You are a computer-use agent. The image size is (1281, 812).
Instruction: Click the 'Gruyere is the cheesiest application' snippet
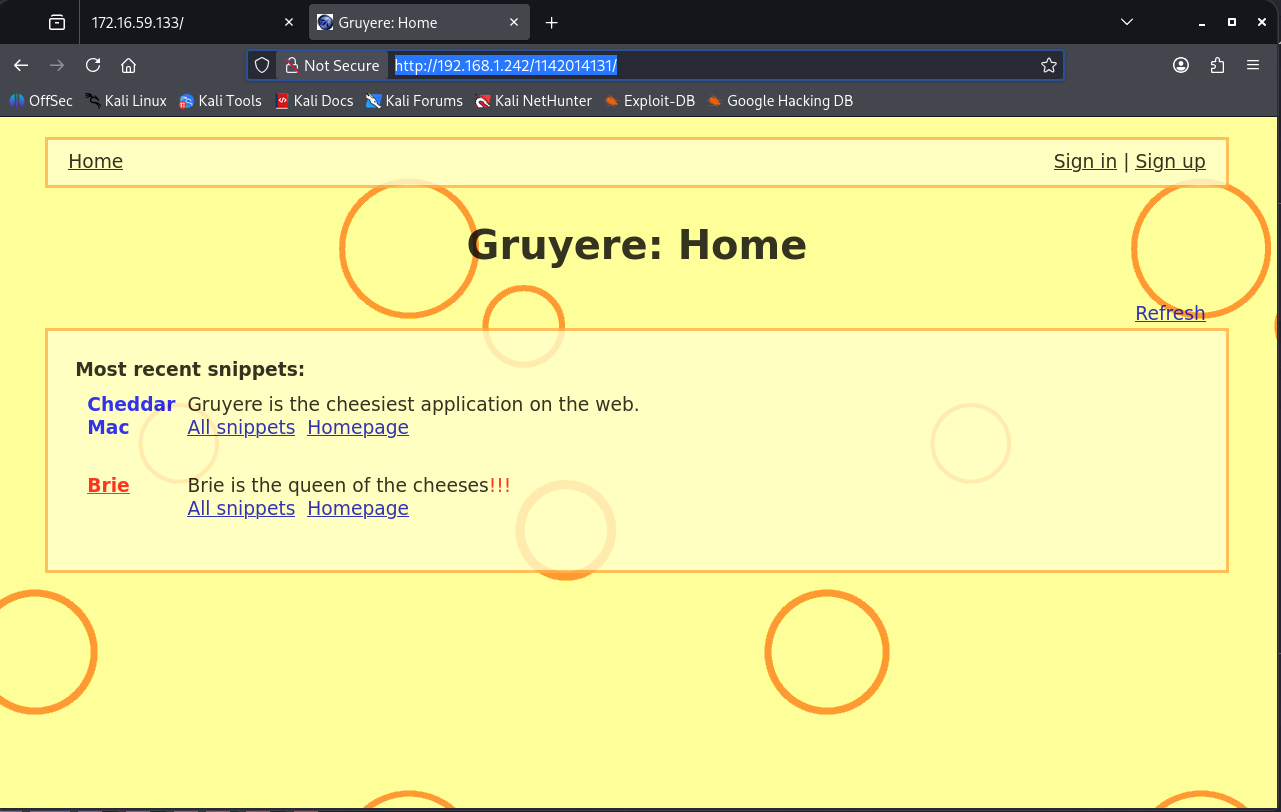(x=413, y=404)
